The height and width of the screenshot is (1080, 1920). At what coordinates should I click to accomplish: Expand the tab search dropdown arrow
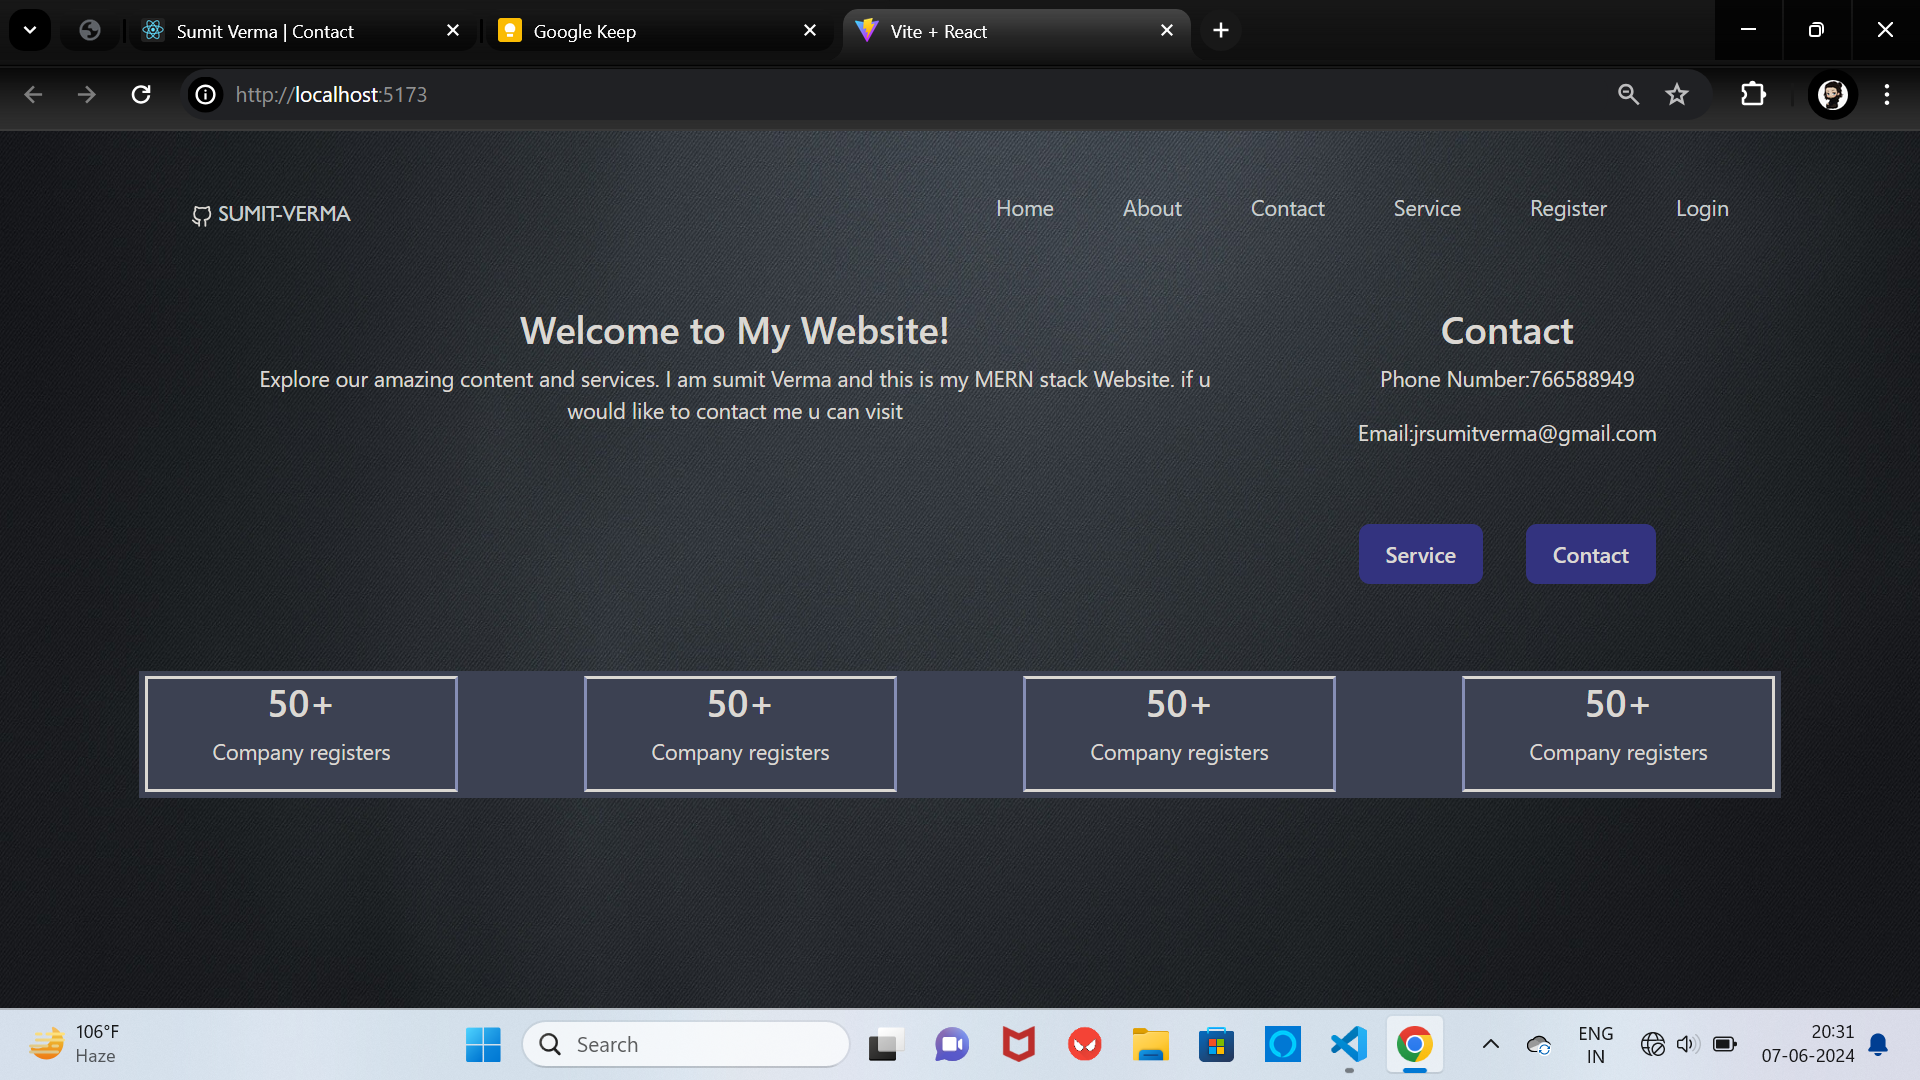point(30,30)
